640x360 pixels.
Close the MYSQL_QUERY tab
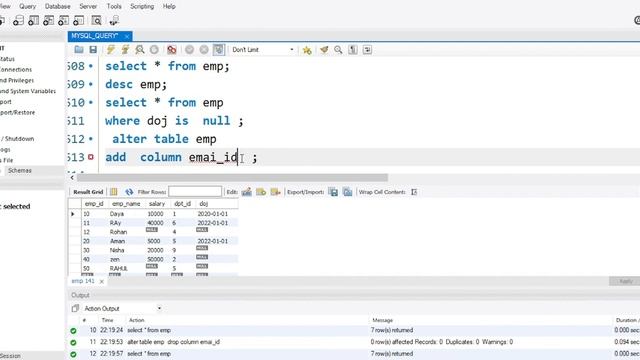pyautogui.click(x=127, y=36)
